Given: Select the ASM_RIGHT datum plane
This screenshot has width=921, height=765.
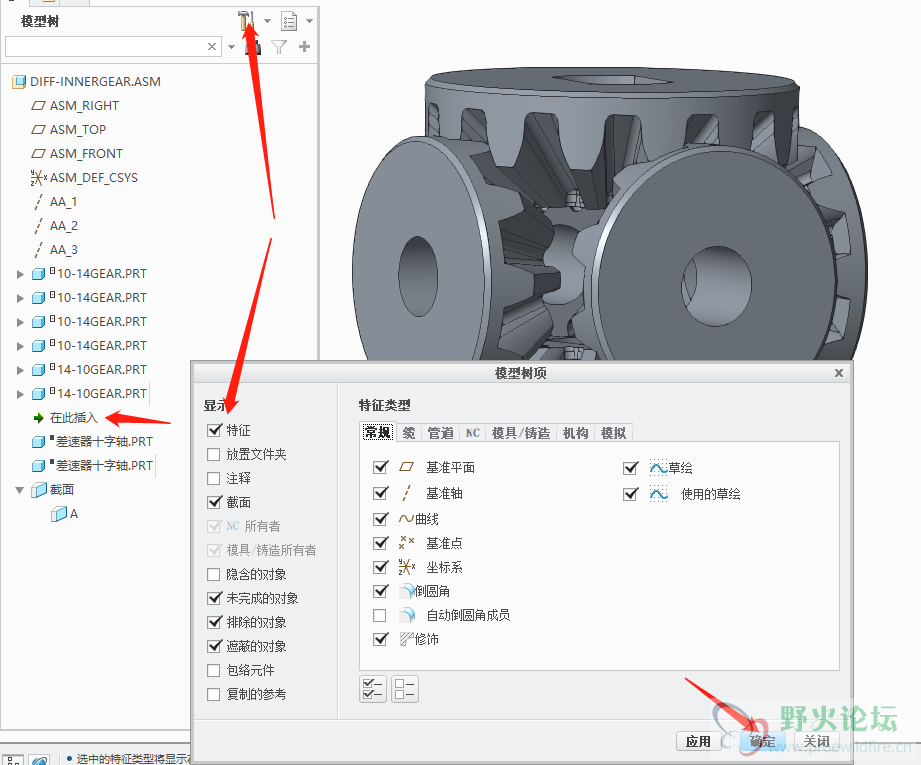Looking at the screenshot, I should [x=84, y=106].
